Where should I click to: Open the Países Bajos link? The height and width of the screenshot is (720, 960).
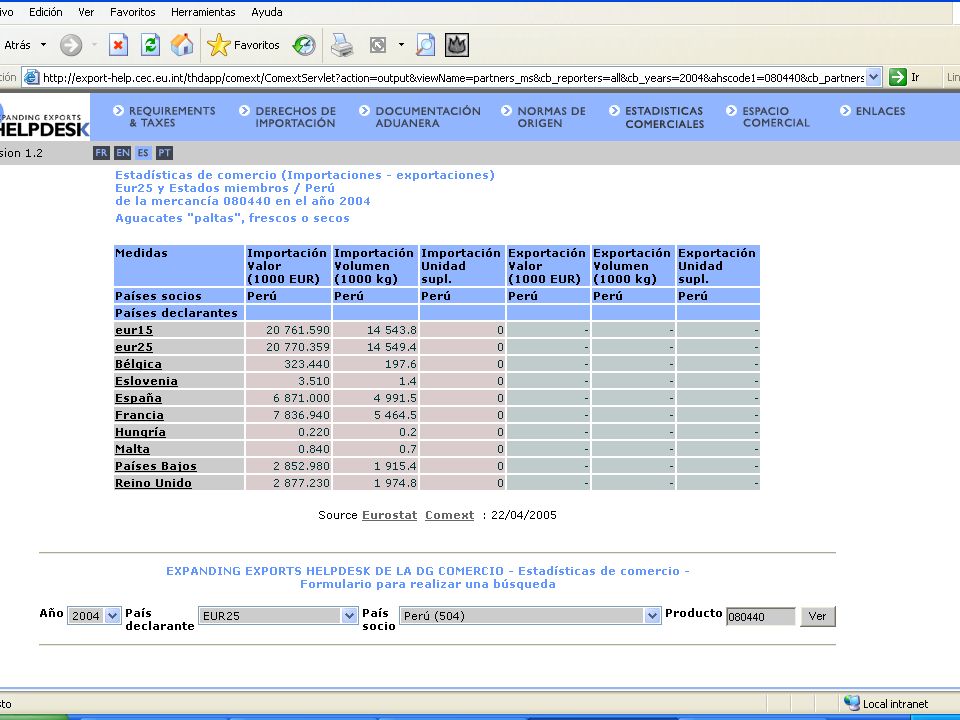[x=156, y=466]
